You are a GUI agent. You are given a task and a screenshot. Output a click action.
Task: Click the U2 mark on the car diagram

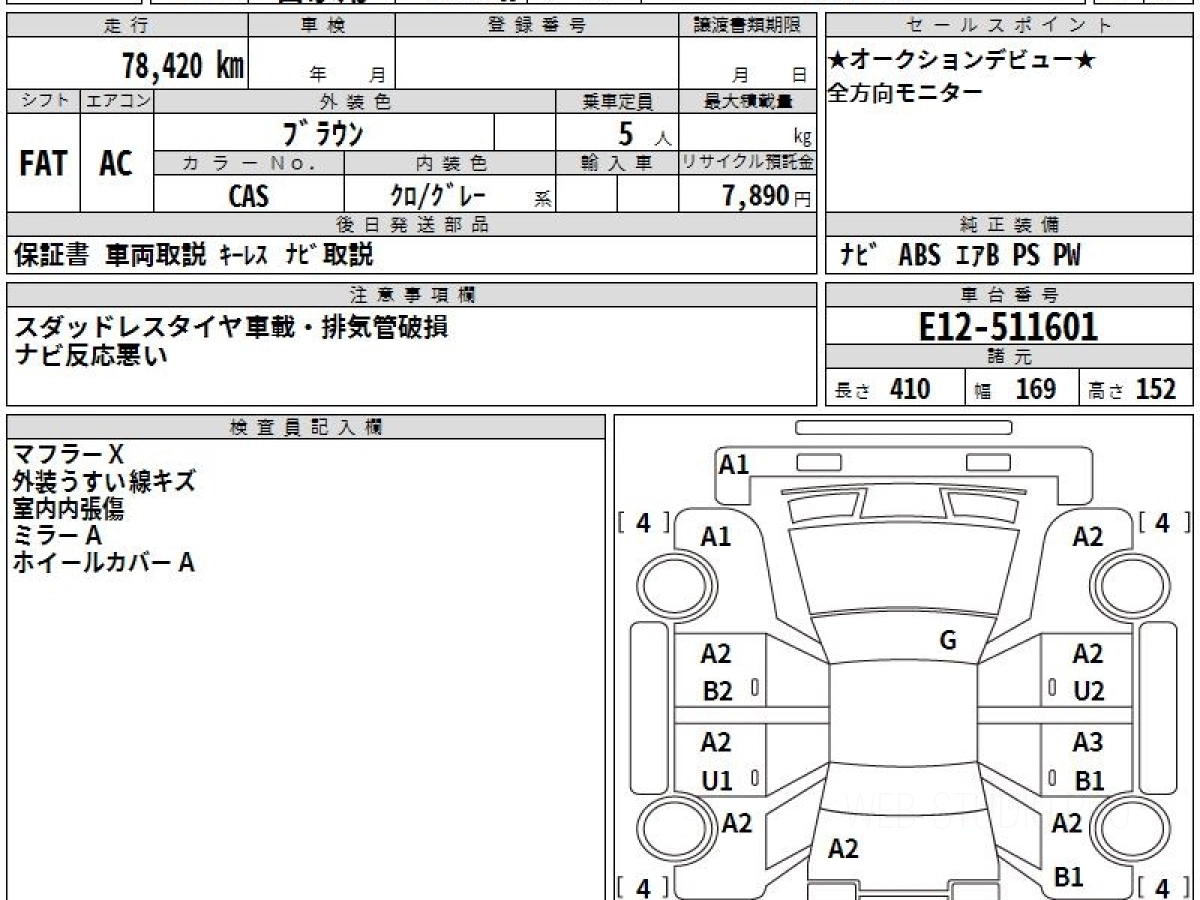tap(1089, 692)
